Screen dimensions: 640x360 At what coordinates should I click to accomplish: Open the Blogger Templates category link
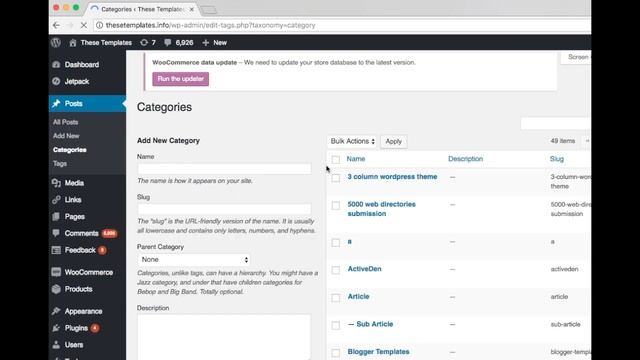378,352
